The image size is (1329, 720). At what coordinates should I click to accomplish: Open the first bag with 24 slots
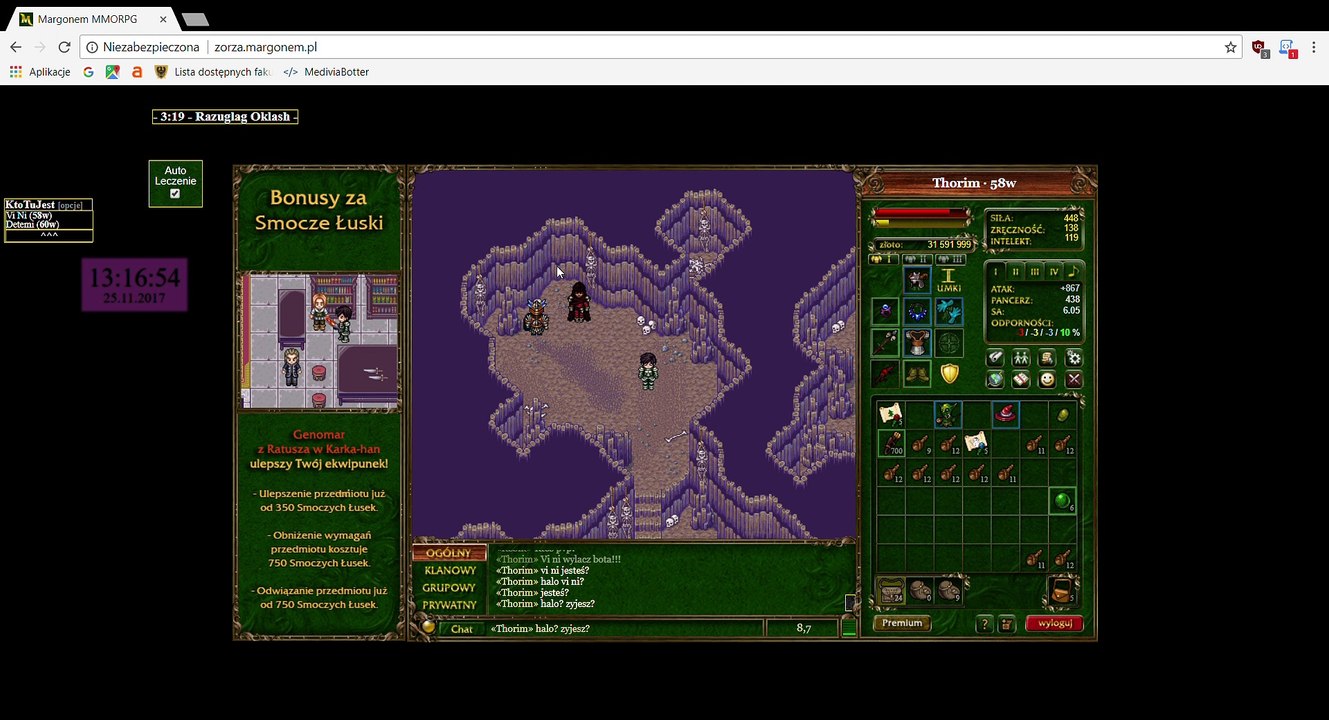[891, 590]
